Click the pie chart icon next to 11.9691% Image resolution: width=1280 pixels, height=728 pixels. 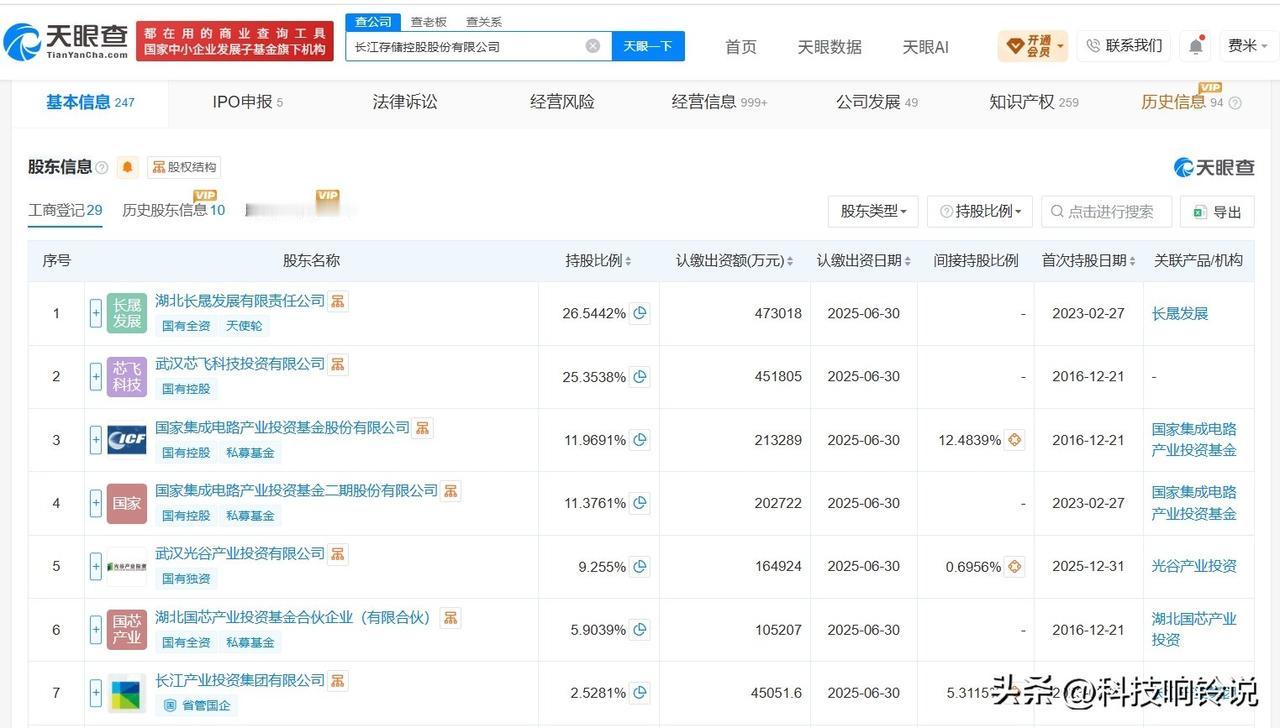(640, 440)
